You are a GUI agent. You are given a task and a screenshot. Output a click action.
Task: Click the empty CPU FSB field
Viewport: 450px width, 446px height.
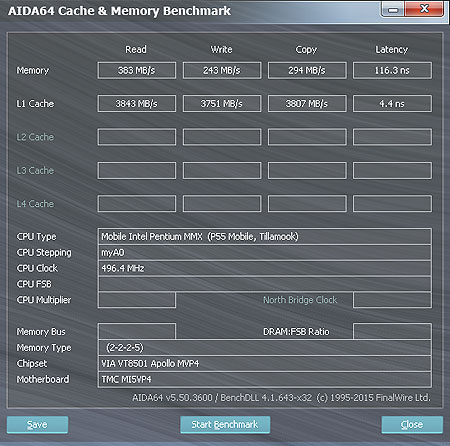(x=265, y=284)
